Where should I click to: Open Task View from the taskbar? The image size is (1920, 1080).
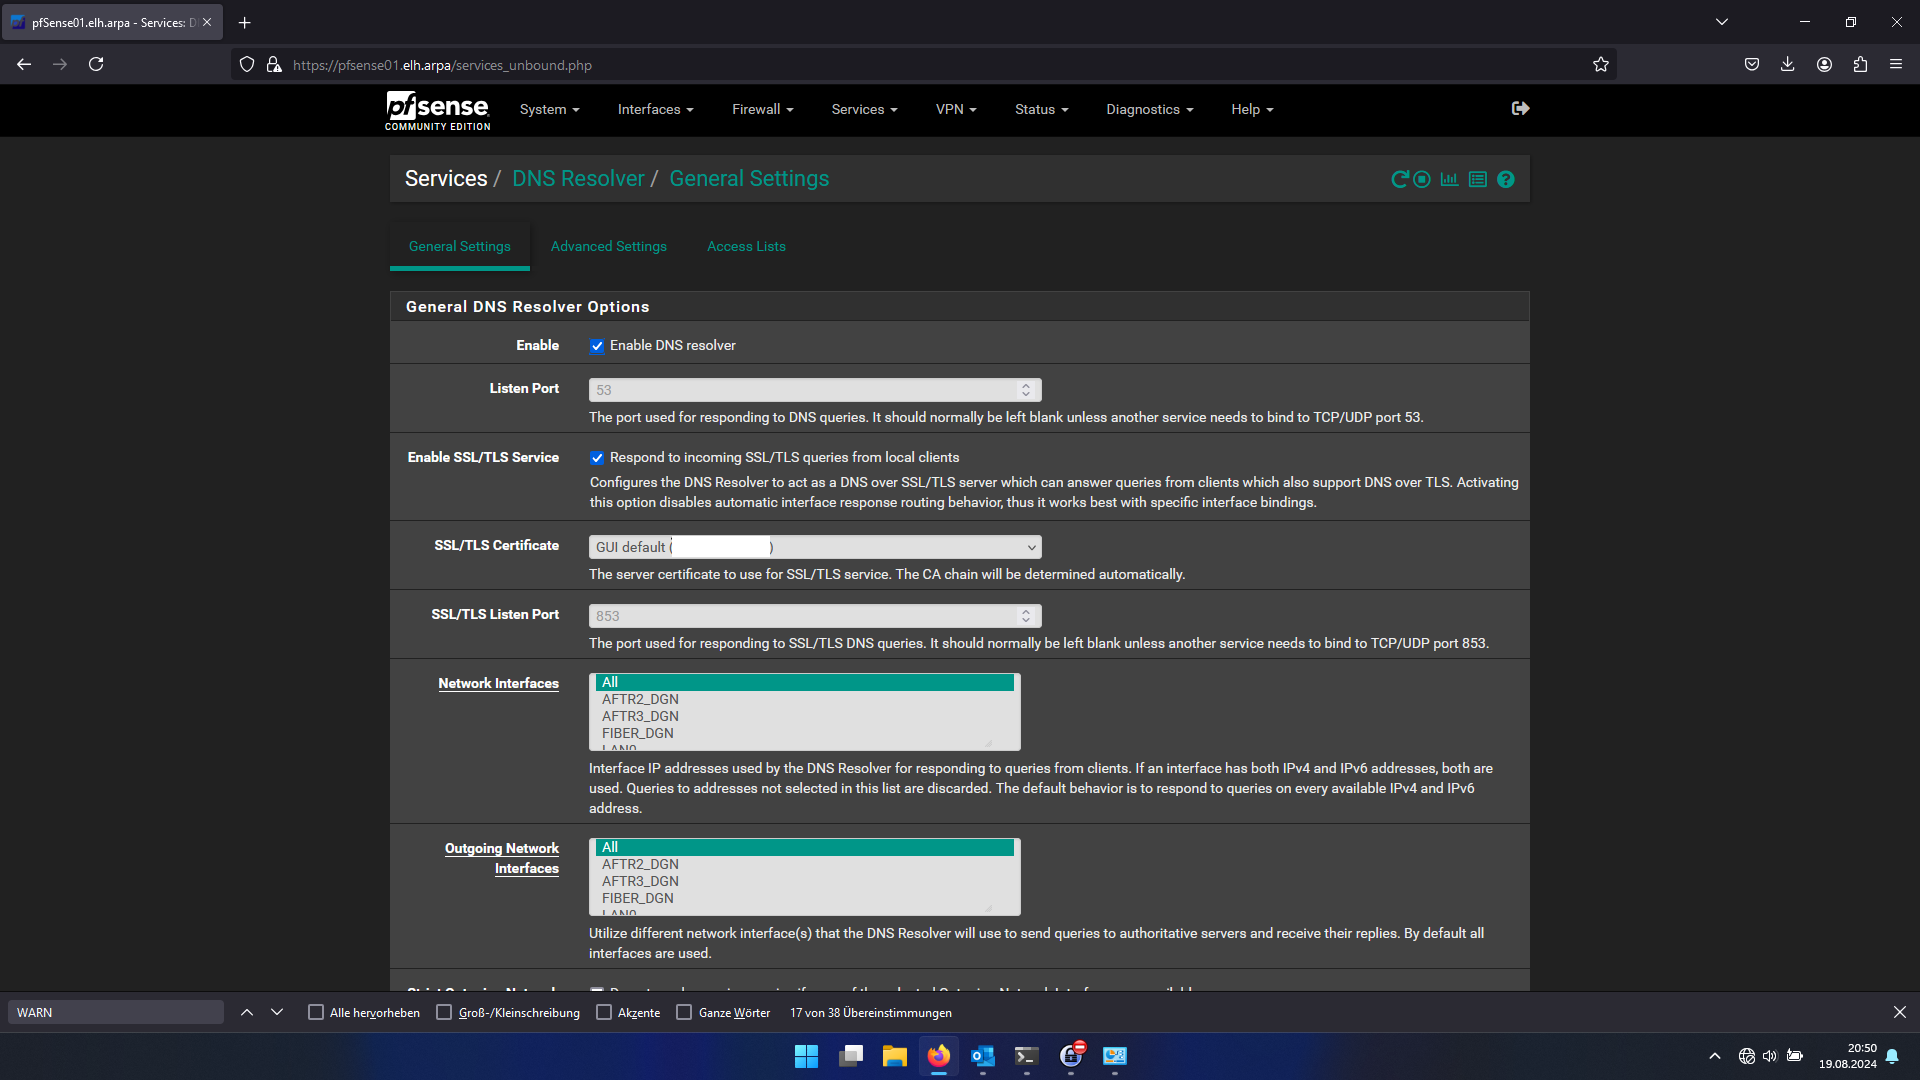(851, 1056)
